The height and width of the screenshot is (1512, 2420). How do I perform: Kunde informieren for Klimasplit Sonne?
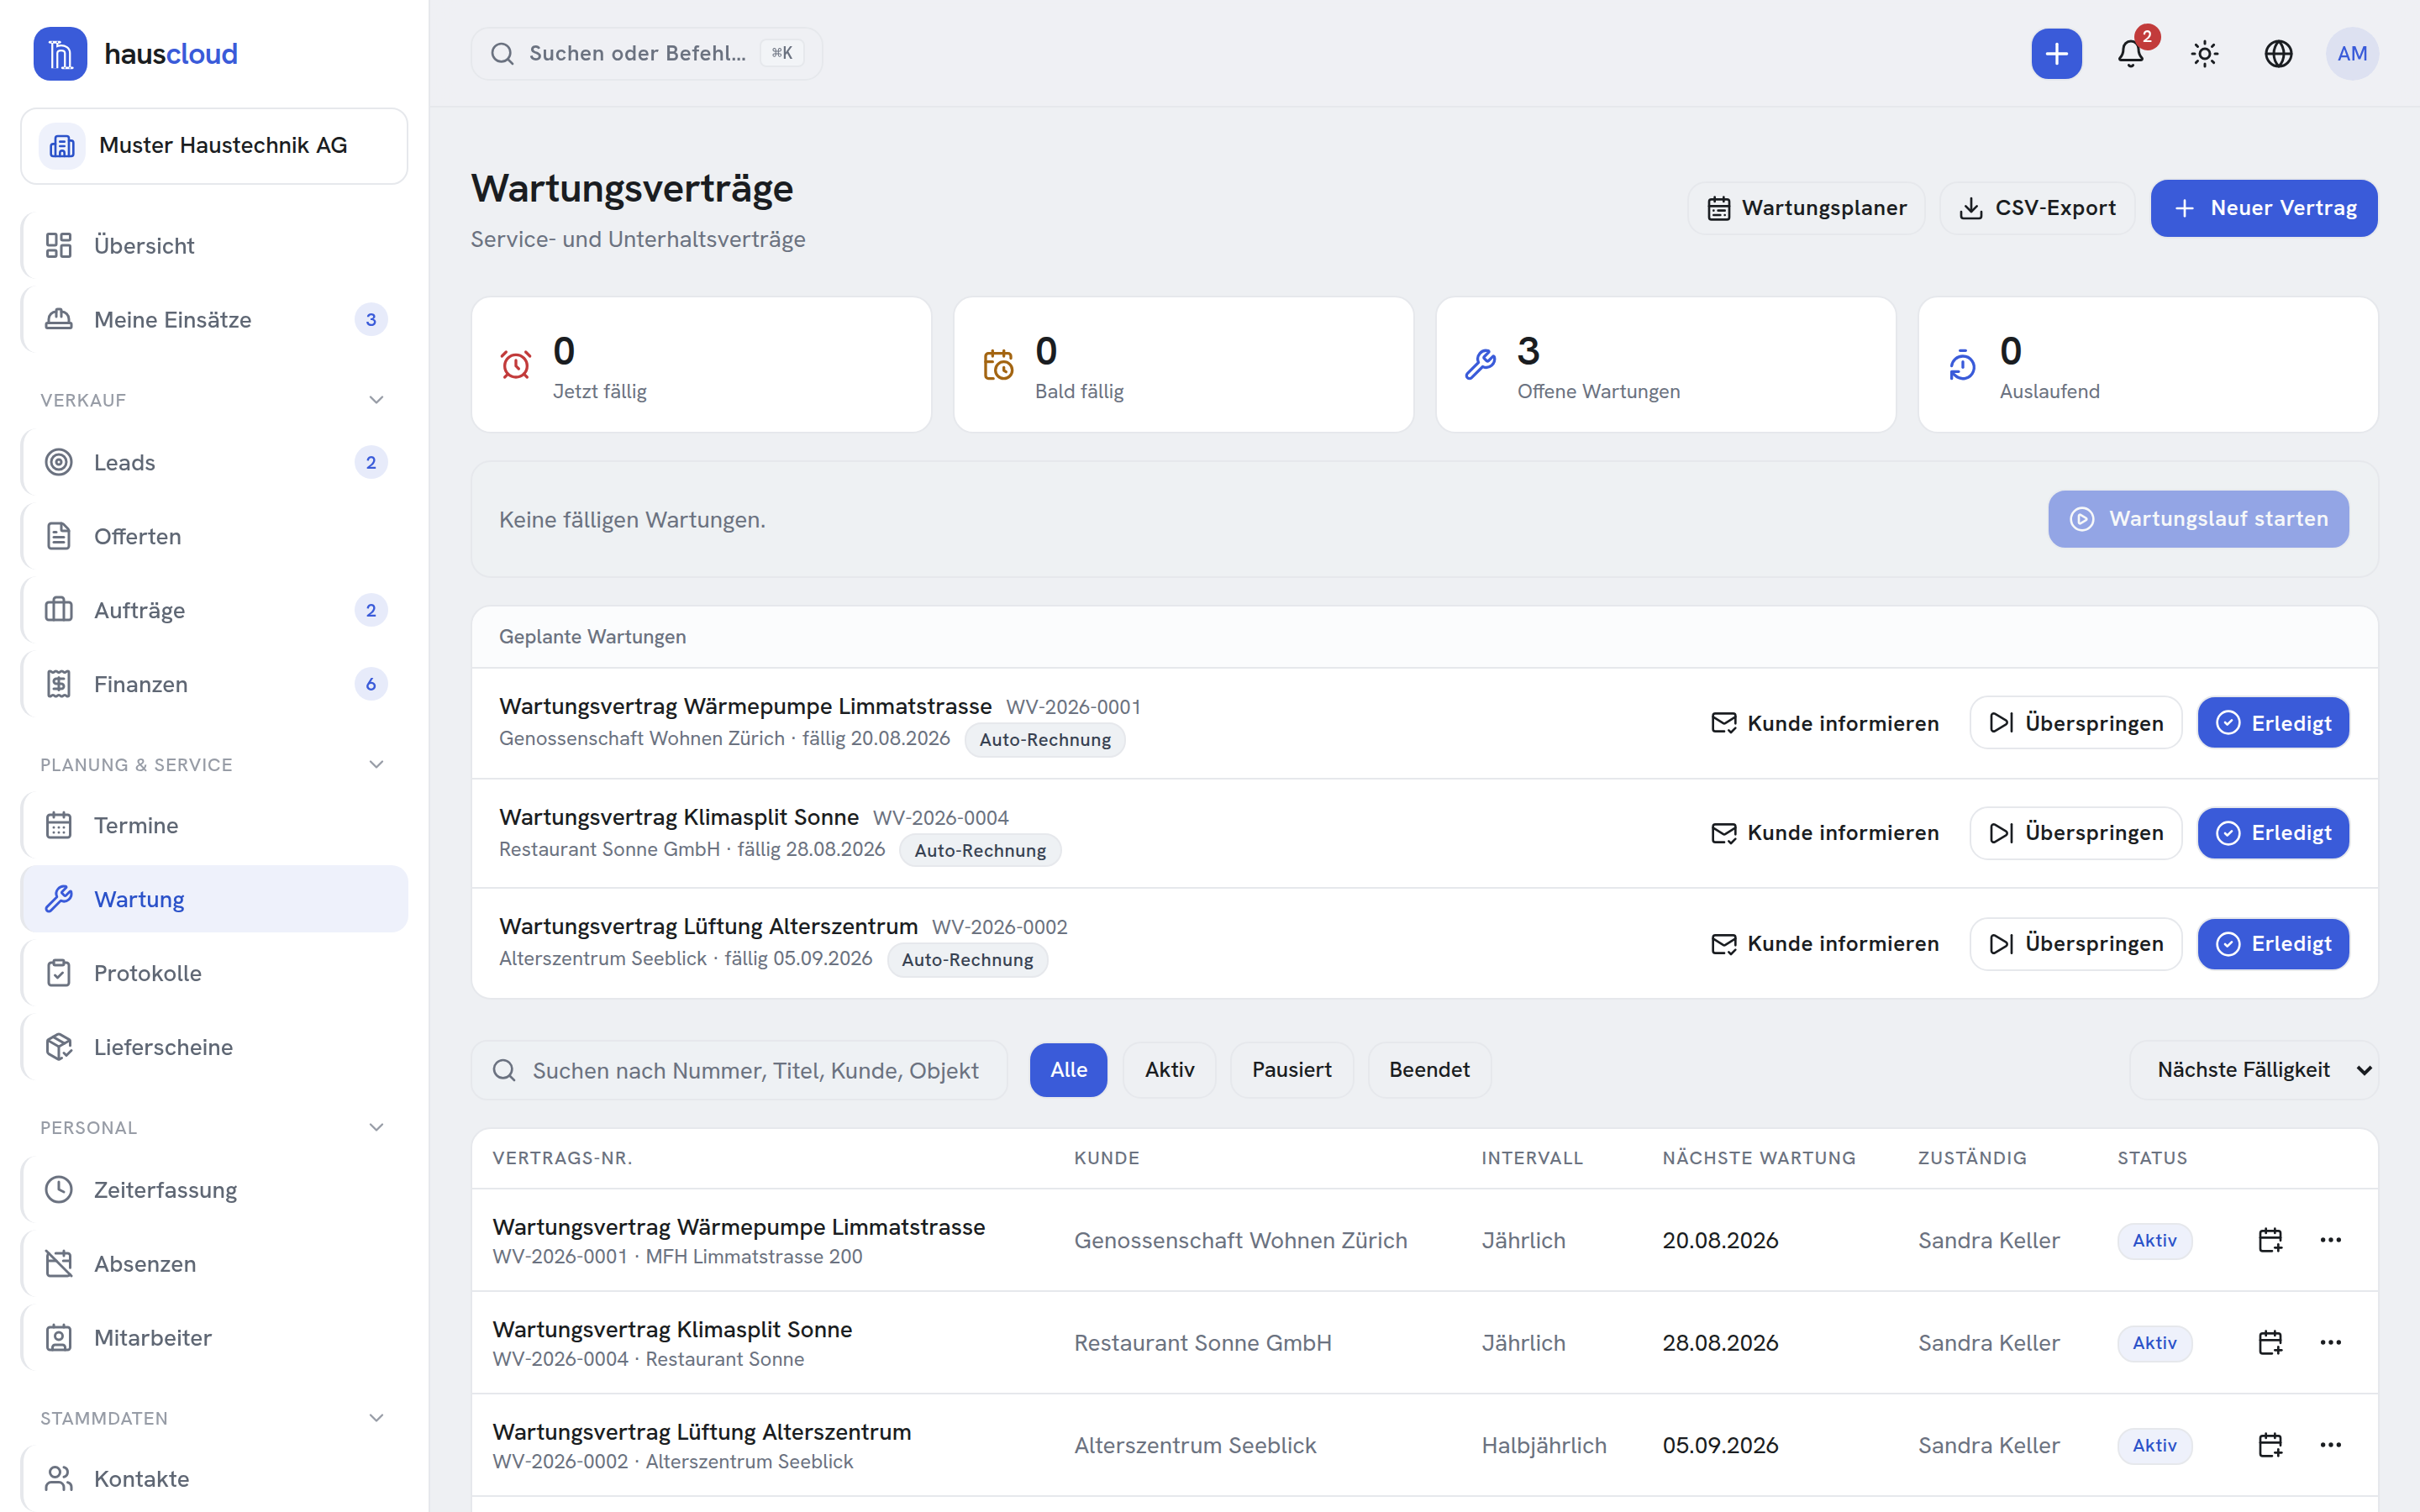pyautogui.click(x=1825, y=833)
